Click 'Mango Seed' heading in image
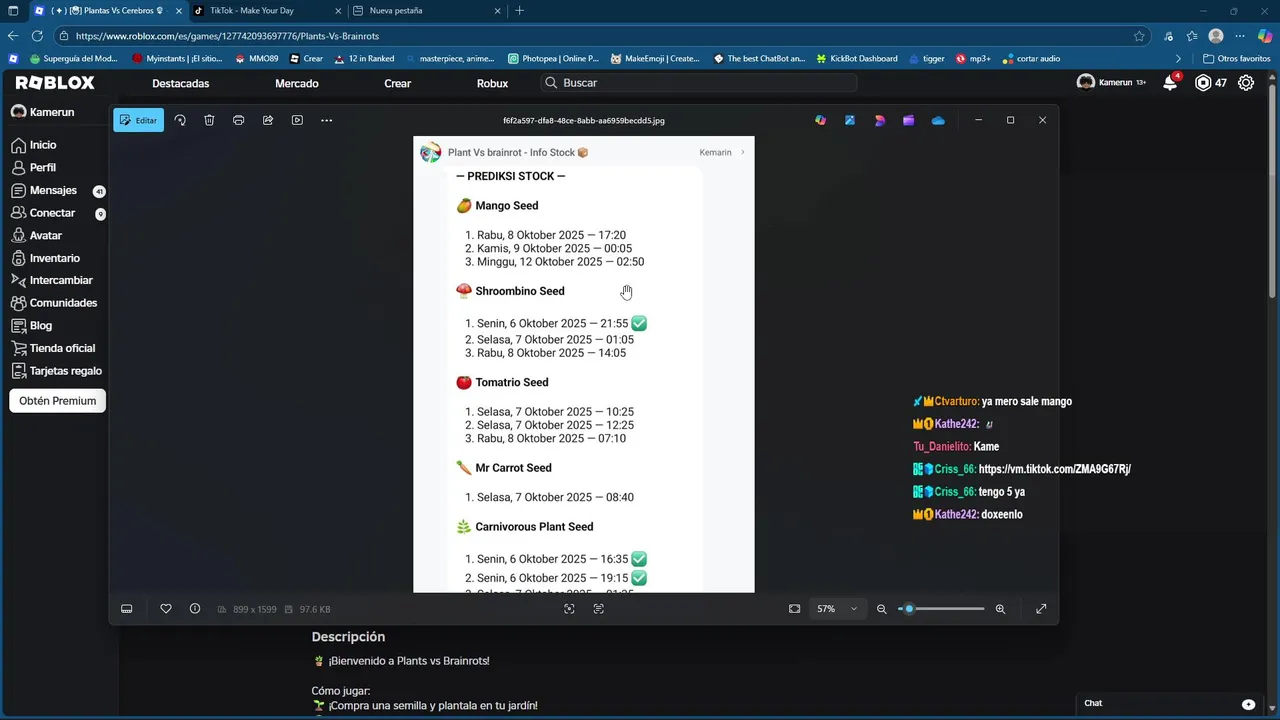 tap(507, 206)
